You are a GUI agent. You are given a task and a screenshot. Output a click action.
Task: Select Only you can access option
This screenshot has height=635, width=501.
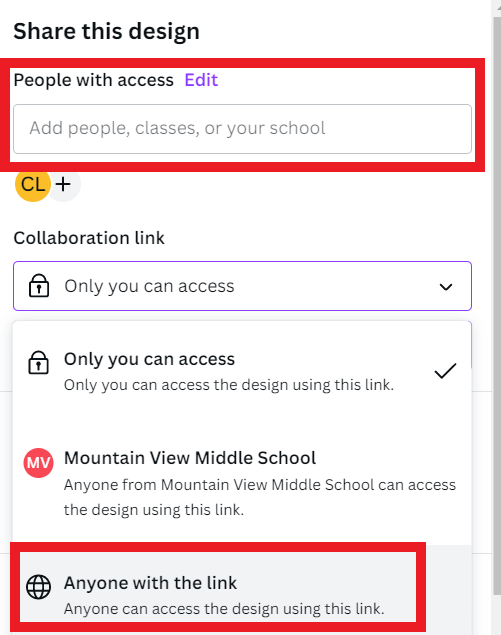tap(242, 371)
